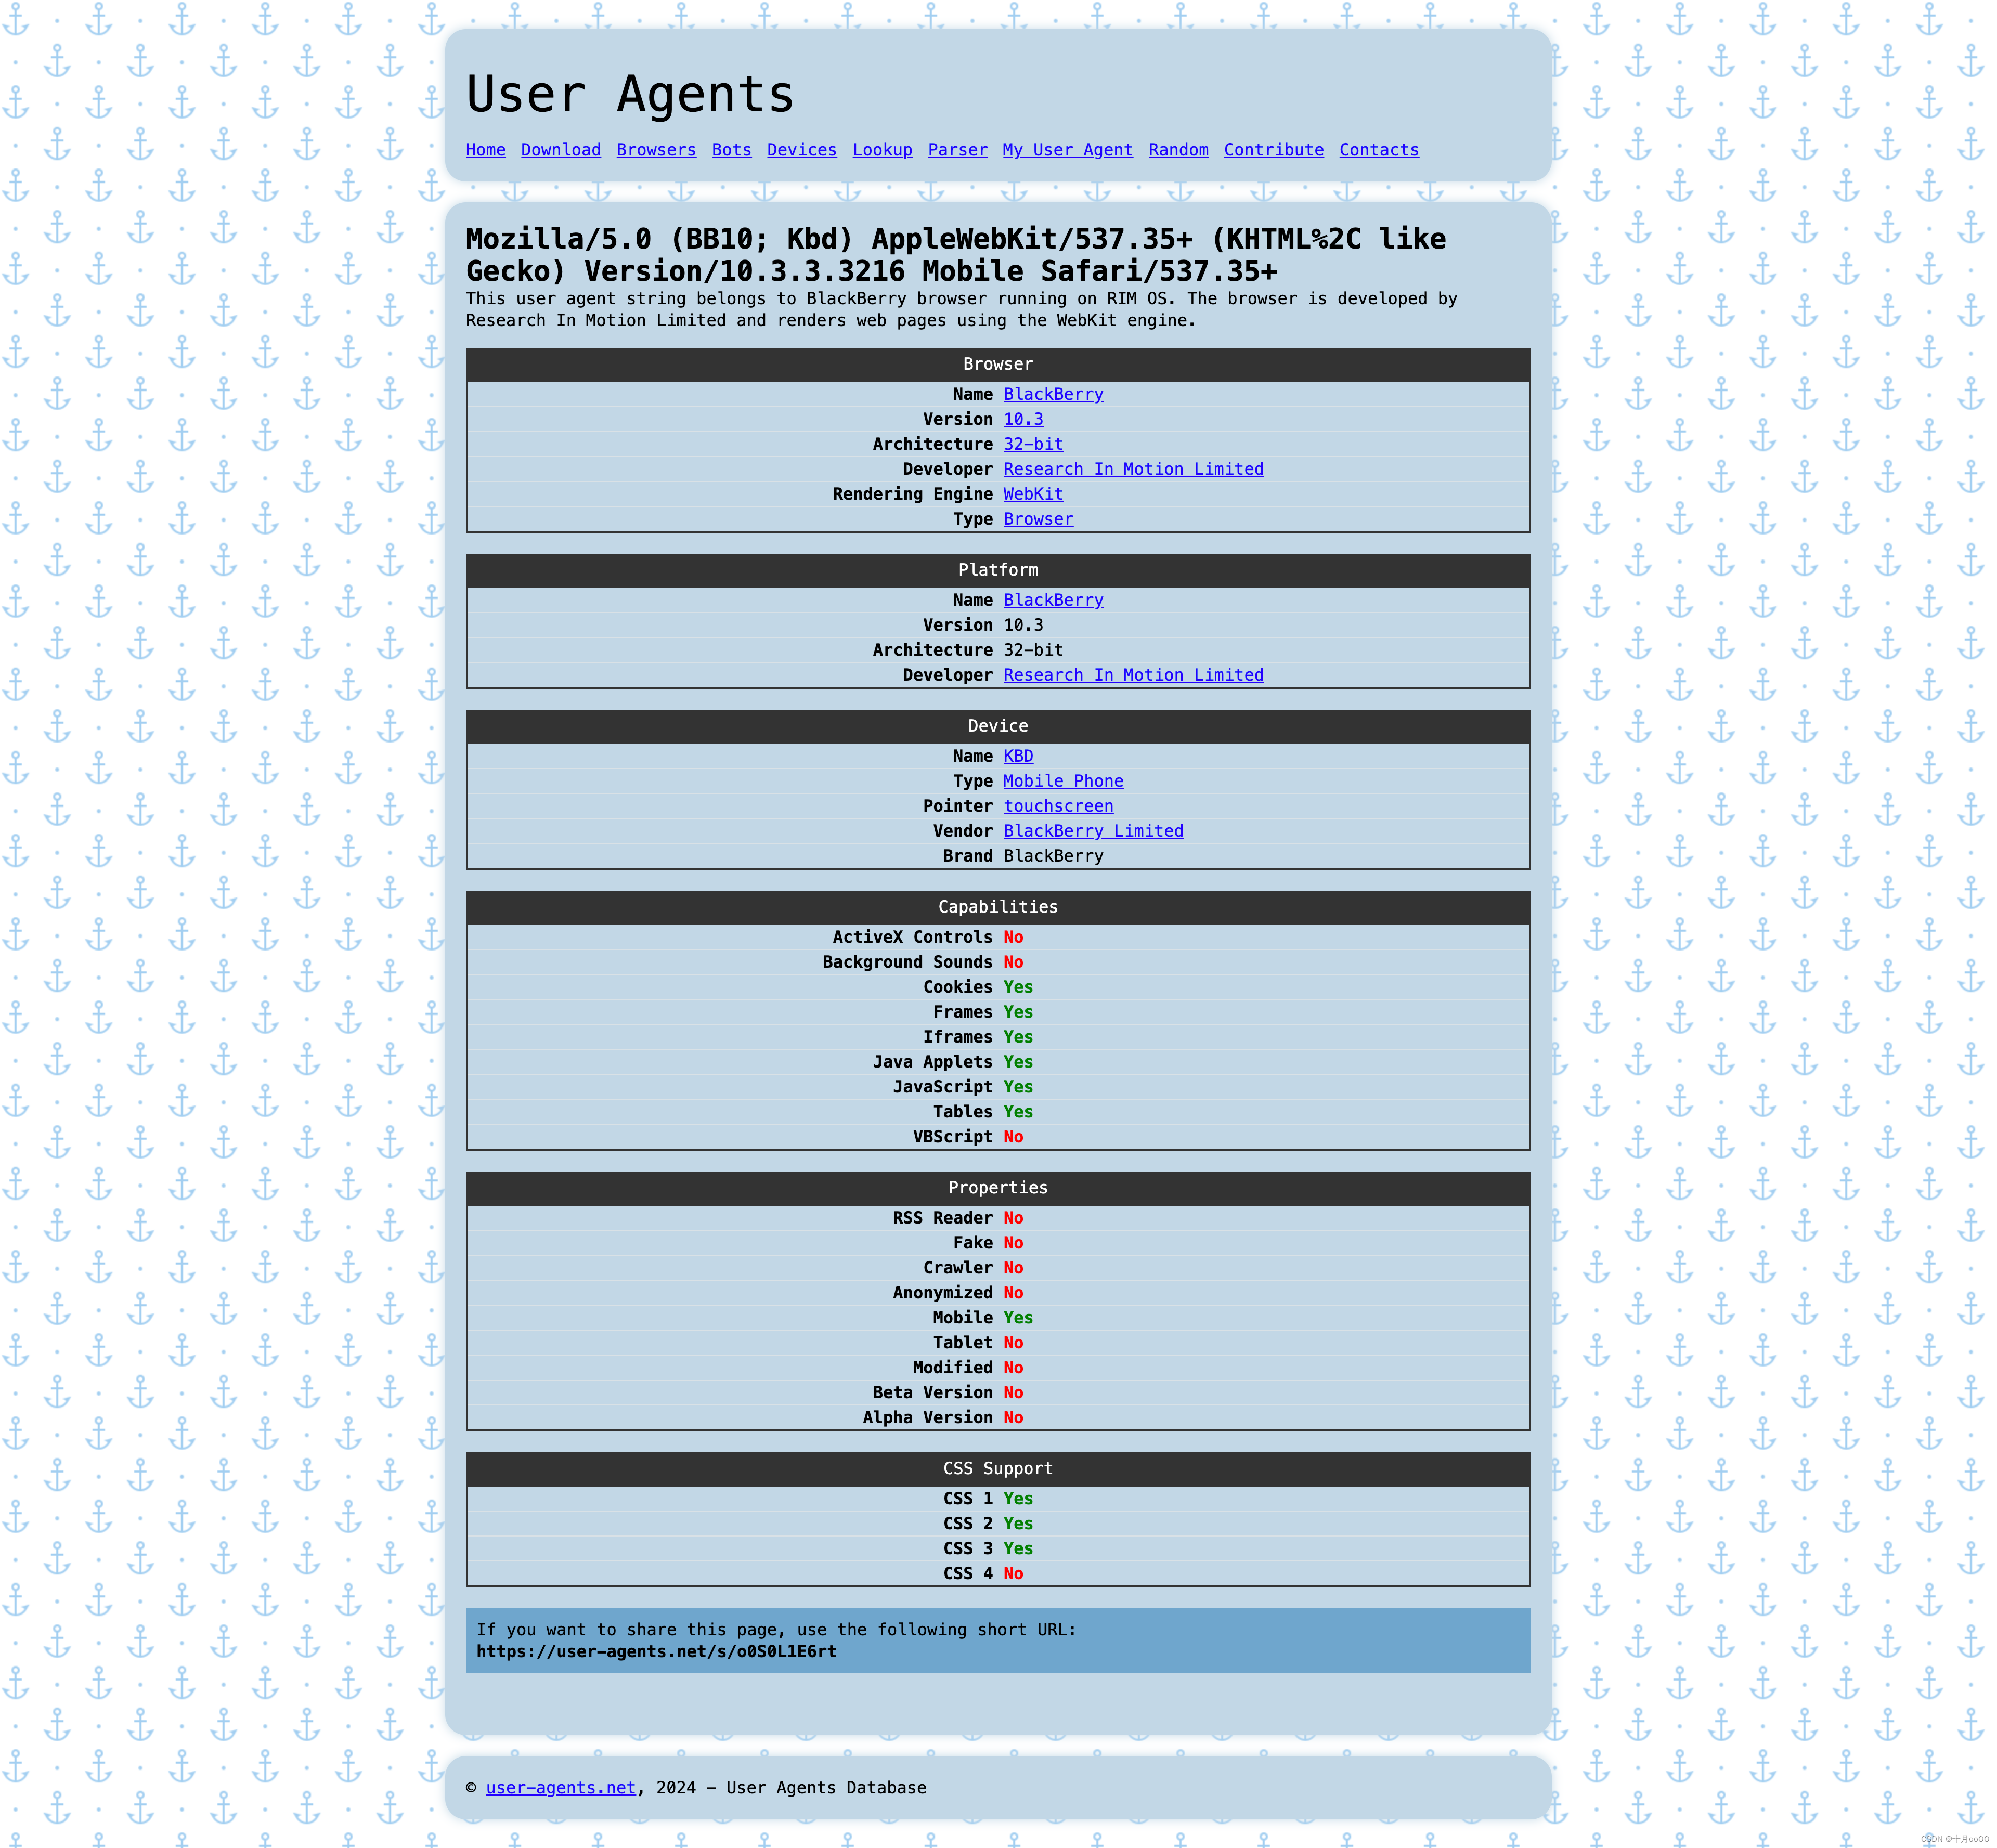Click the Download navigation icon
1997x1848 pixels.
click(x=560, y=148)
